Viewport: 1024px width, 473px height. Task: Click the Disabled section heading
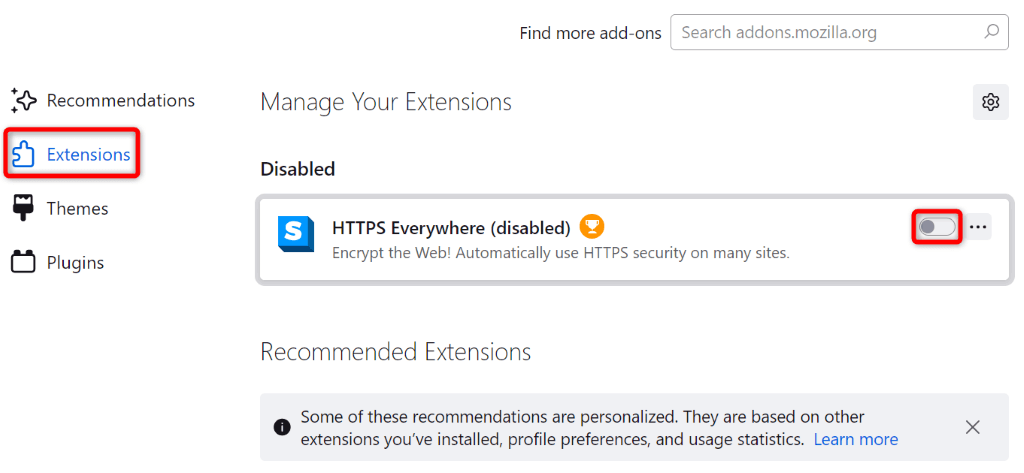pos(297,169)
